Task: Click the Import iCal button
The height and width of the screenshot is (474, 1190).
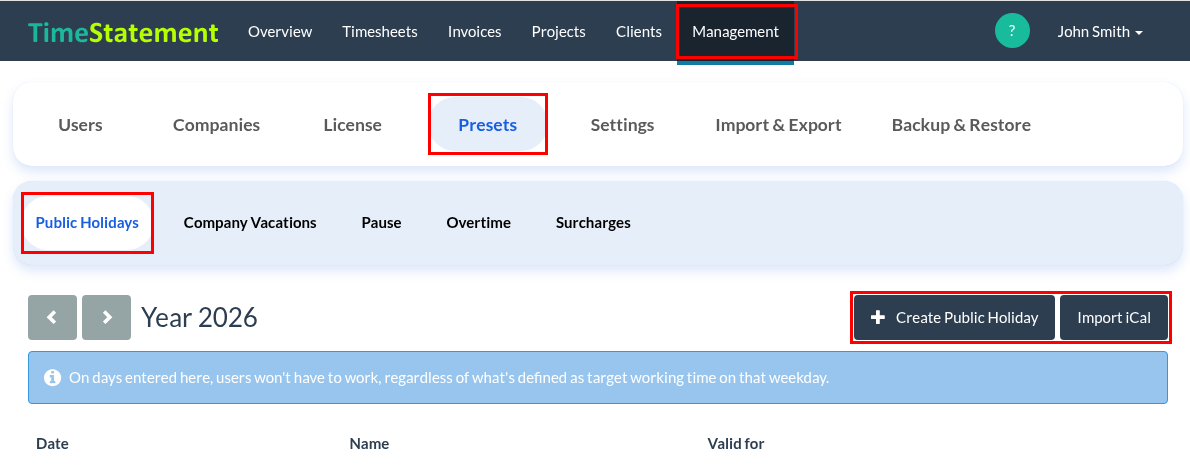Action: pos(1113,318)
